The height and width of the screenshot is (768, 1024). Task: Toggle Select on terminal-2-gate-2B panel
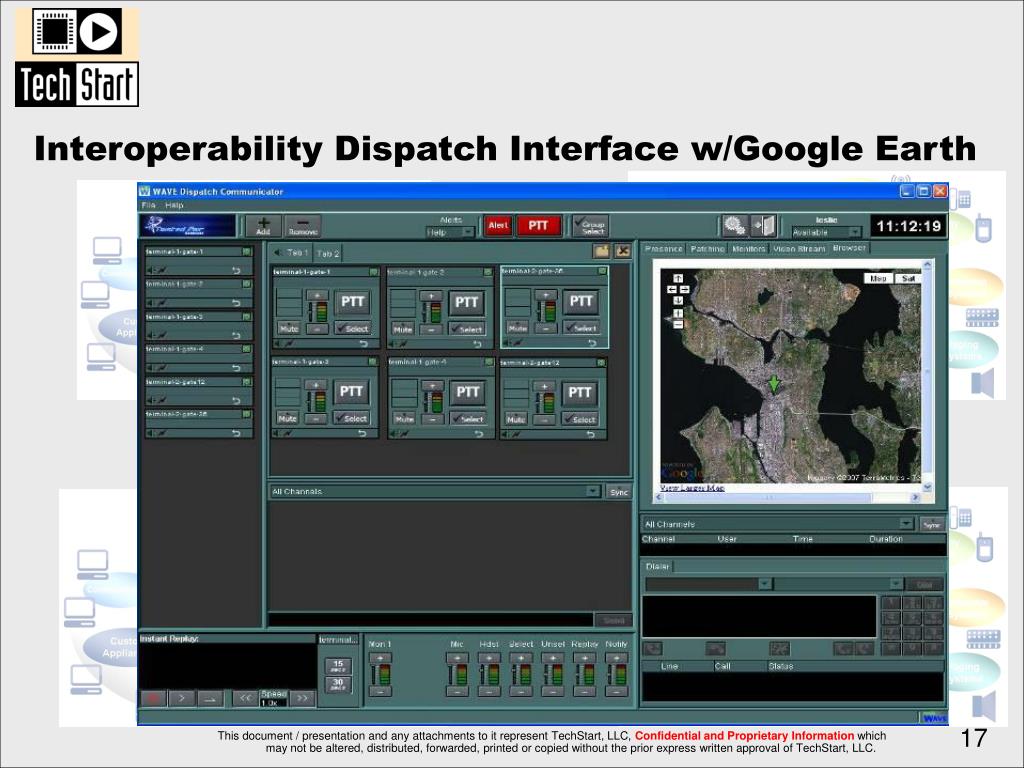pyautogui.click(x=581, y=328)
